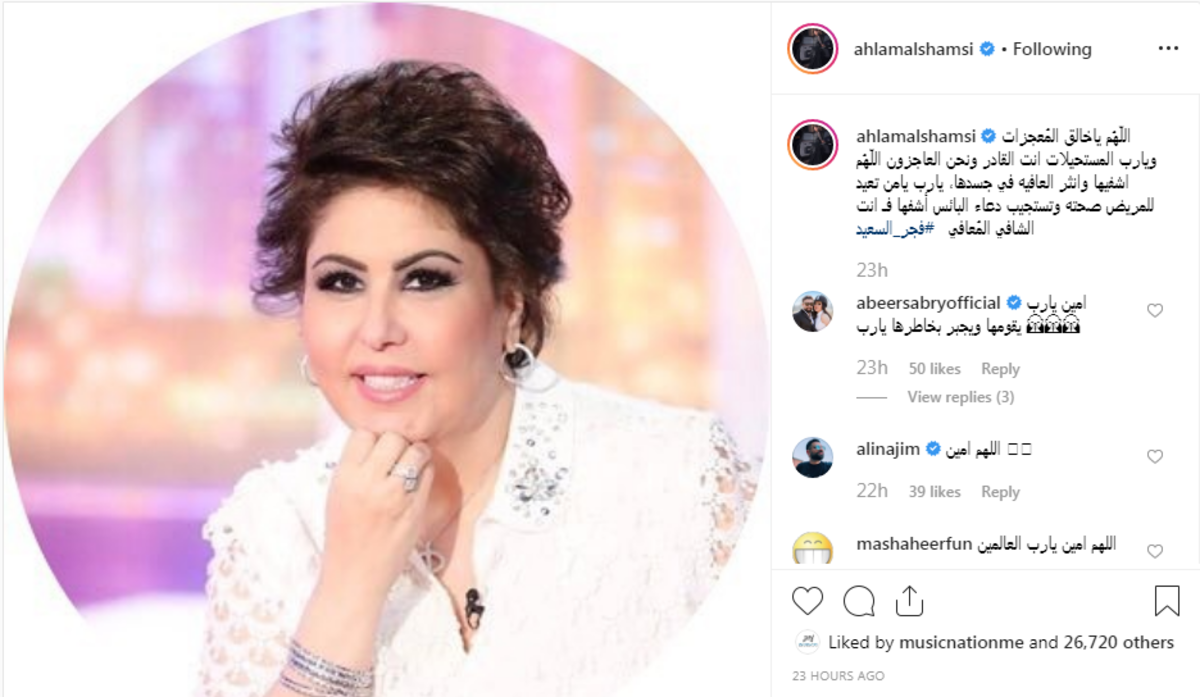This screenshot has width=1200, height=697.
Task: View 50 likes on first comment
Action: (x=934, y=369)
